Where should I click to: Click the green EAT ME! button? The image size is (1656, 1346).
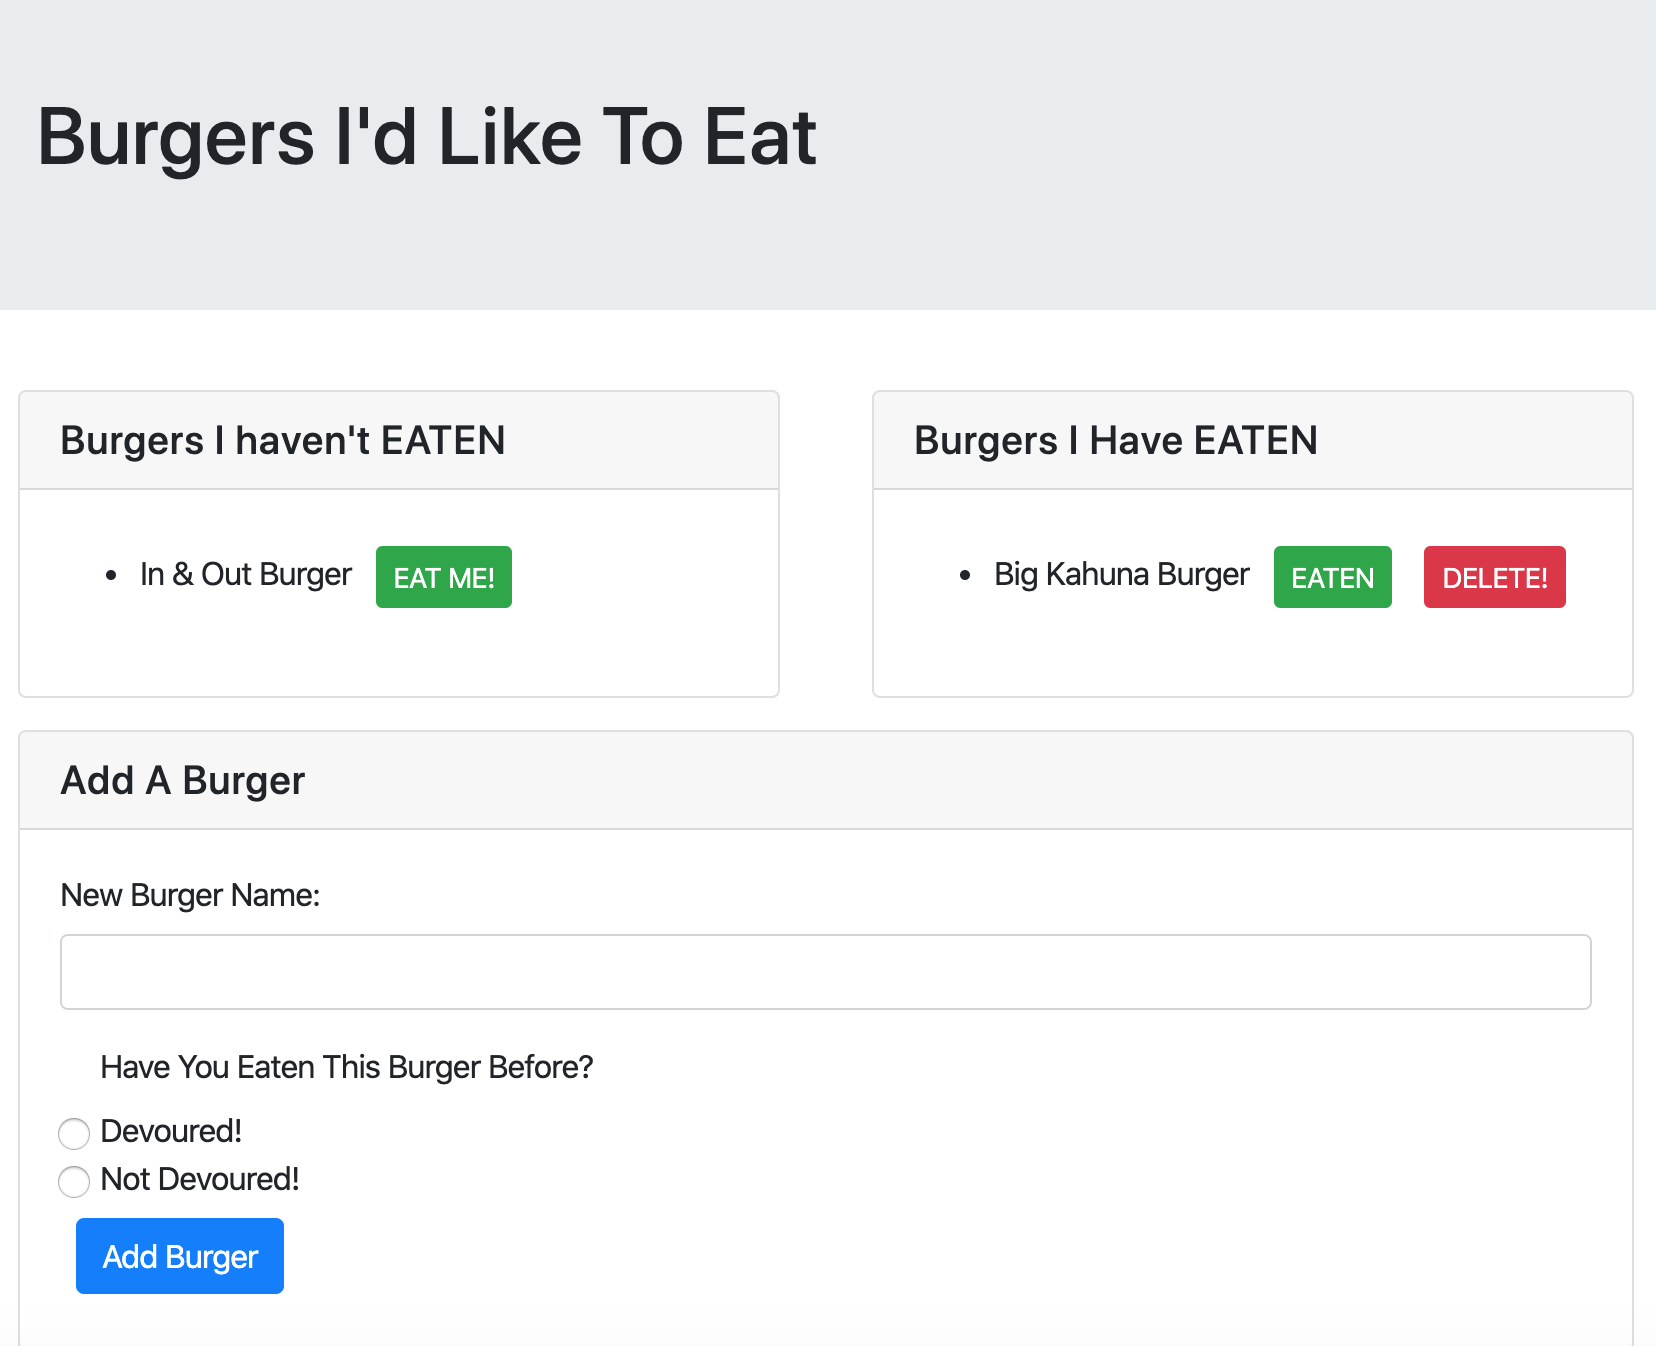443,576
